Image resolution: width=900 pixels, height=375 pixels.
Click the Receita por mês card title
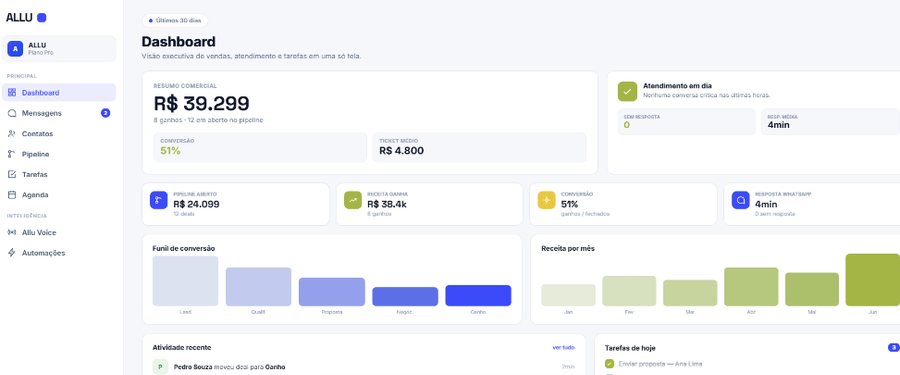tap(568, 249)
